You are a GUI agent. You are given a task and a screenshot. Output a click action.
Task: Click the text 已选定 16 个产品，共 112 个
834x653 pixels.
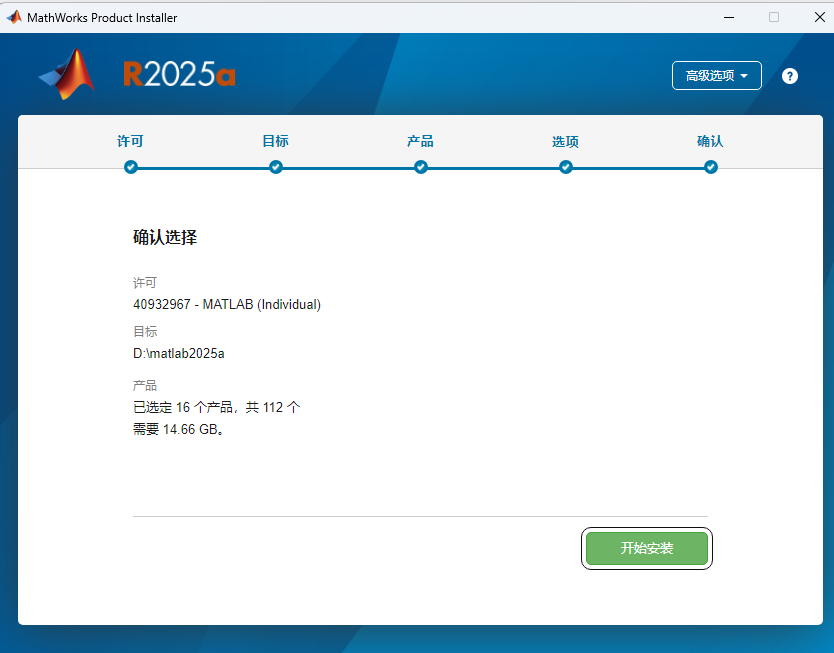[216, 407]
